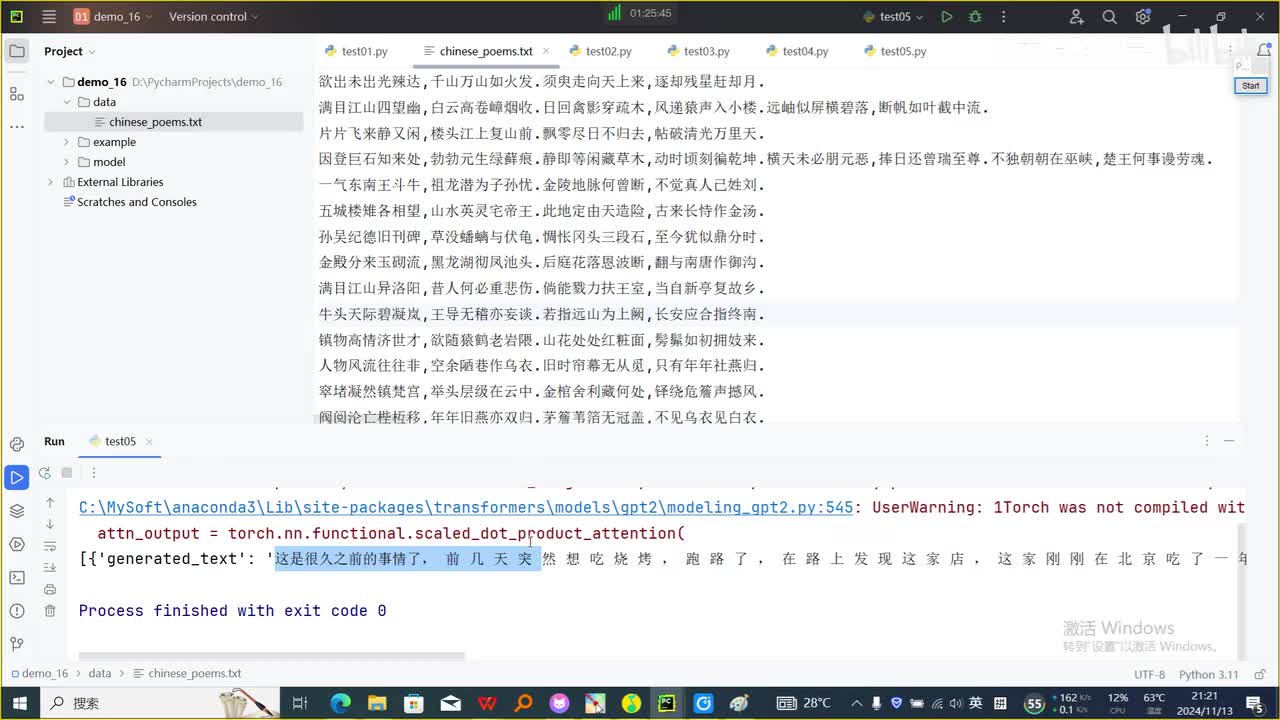Viewport: 1280px width, 720px height.
Task: Click demo_16 breadcrumb in status bar
Action: click(x=41, y=674)
